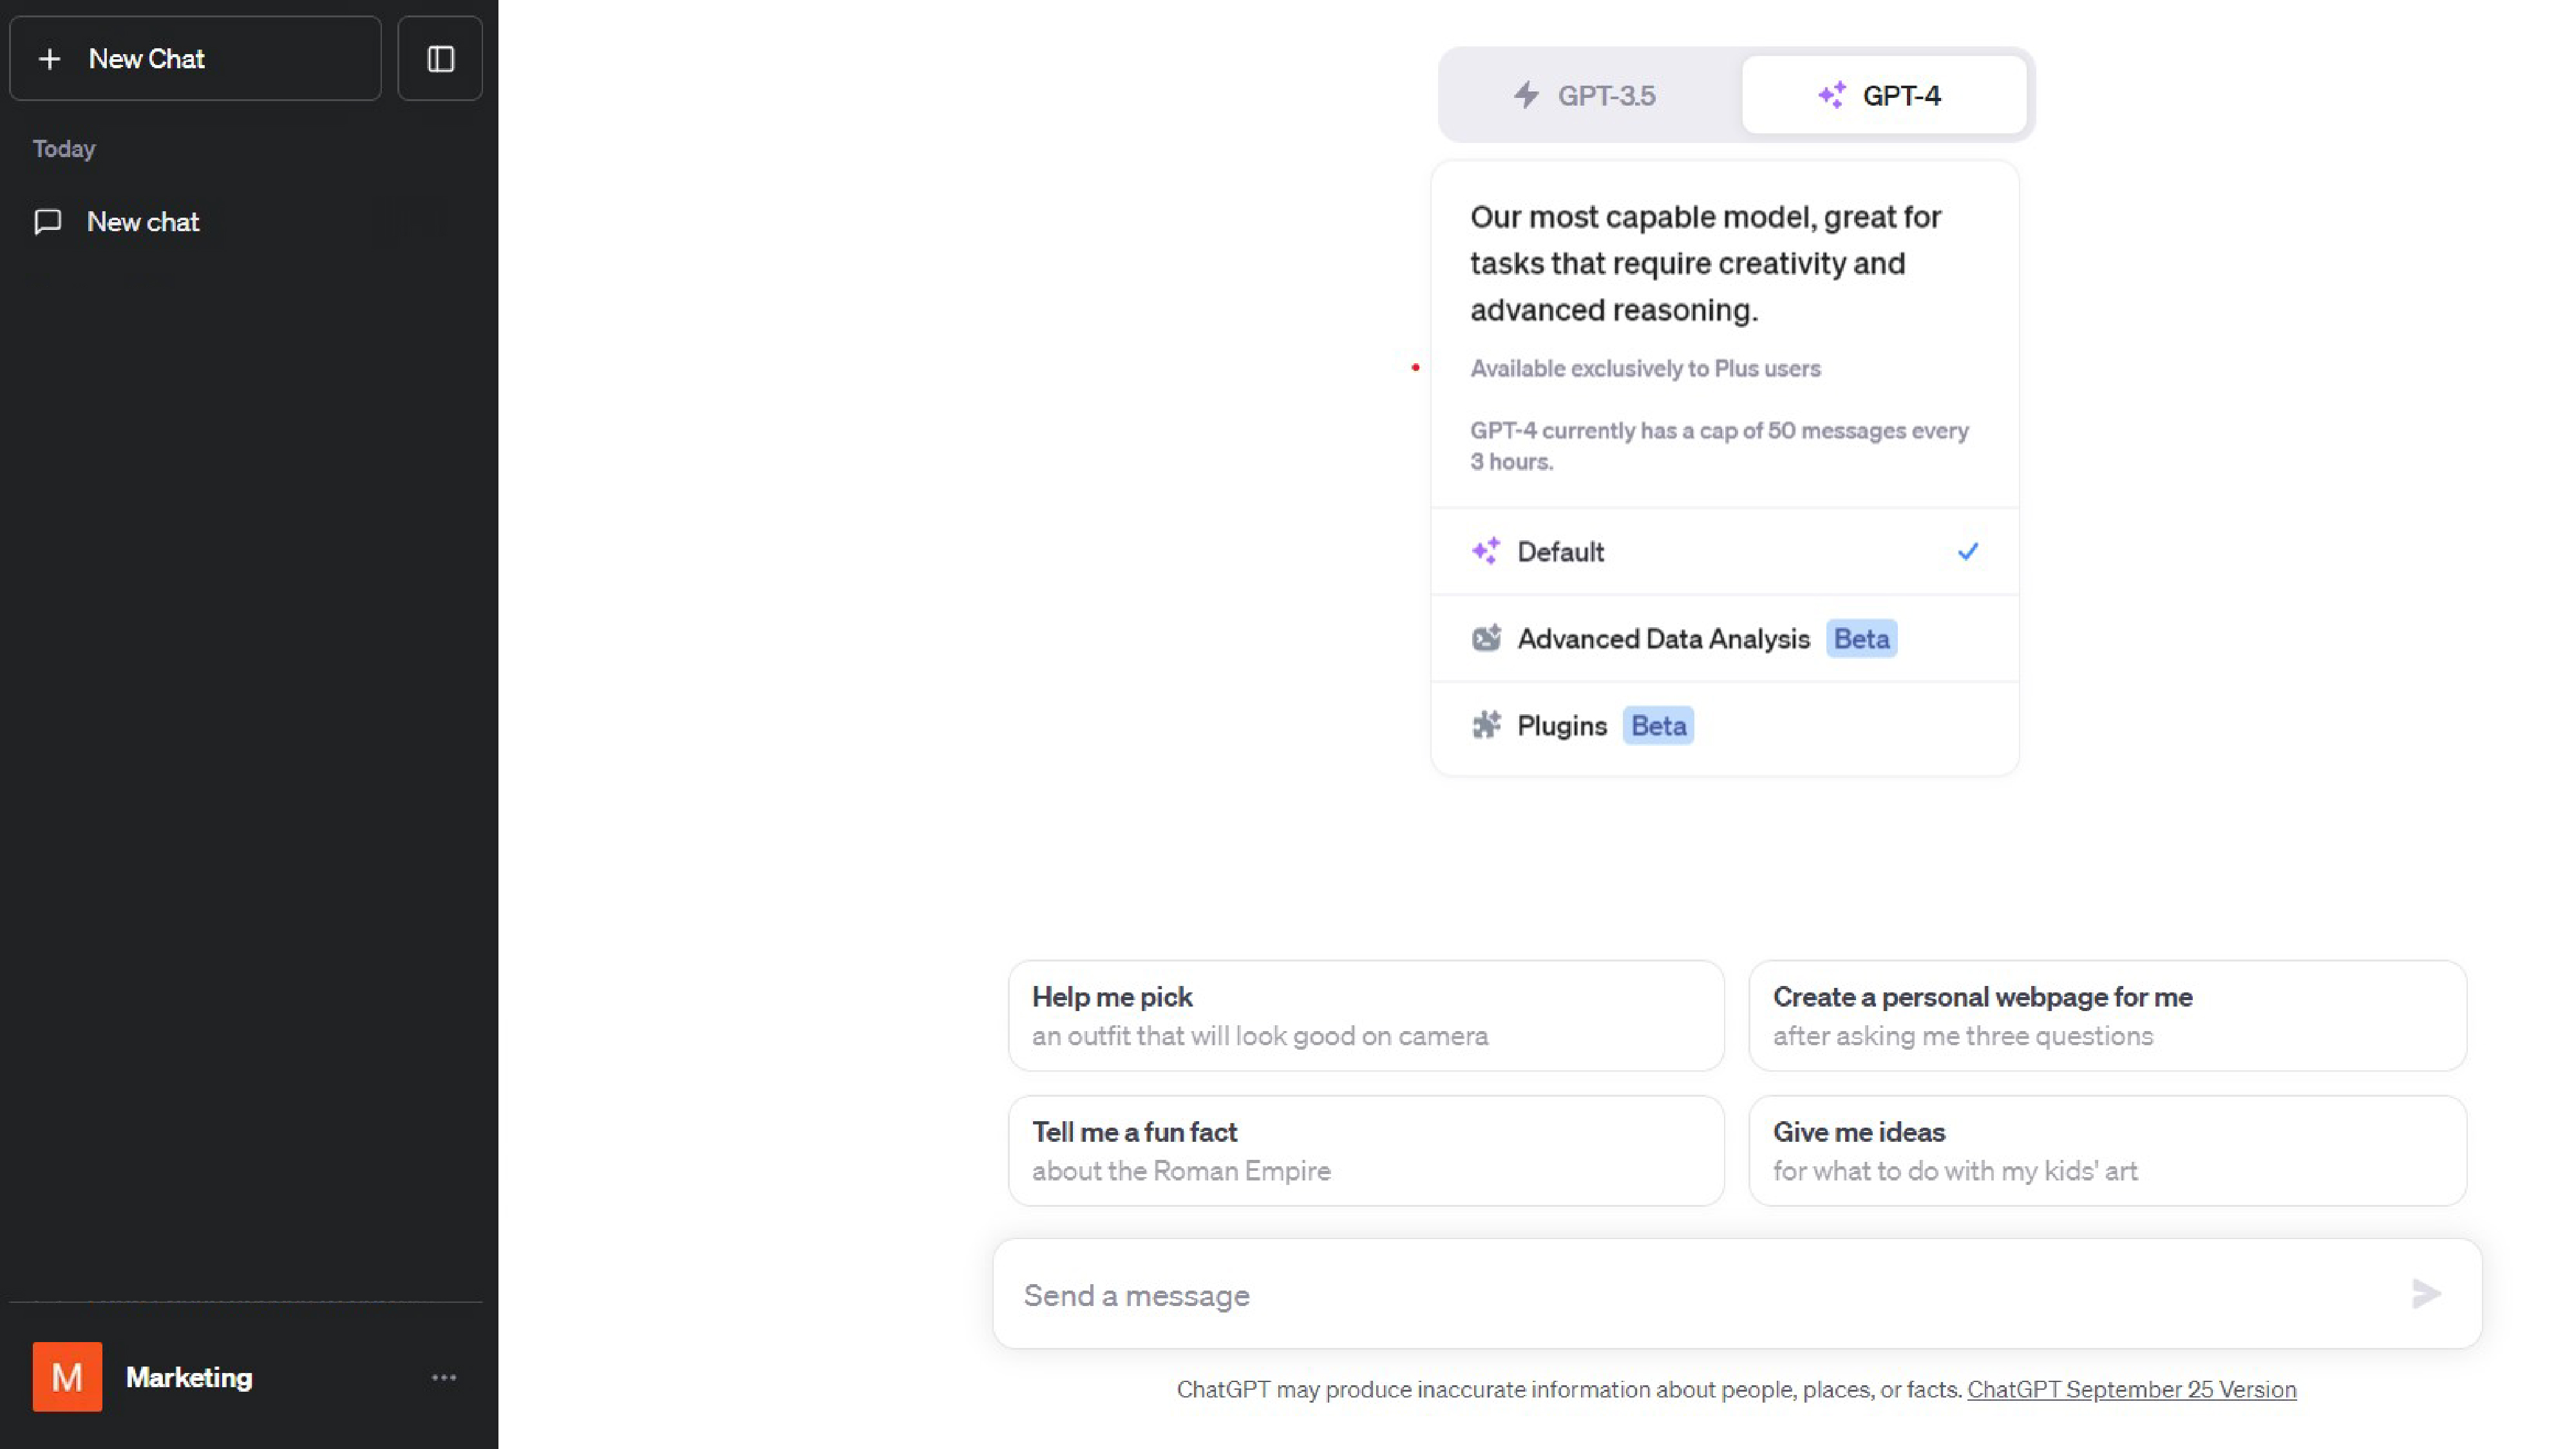Image resolution: width=2576 pixels, height=1449 pixels.
Task: Click the GPT-4 sparkle icon
Action: [1831, 95]
